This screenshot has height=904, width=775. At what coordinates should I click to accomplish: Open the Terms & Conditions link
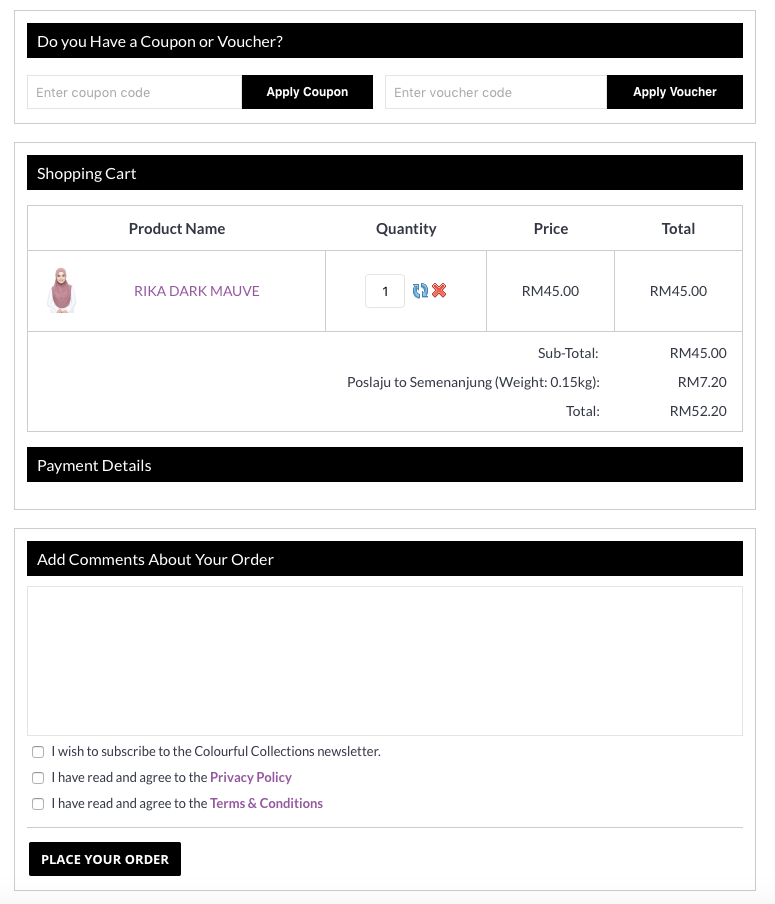click(x=266, y=803)
